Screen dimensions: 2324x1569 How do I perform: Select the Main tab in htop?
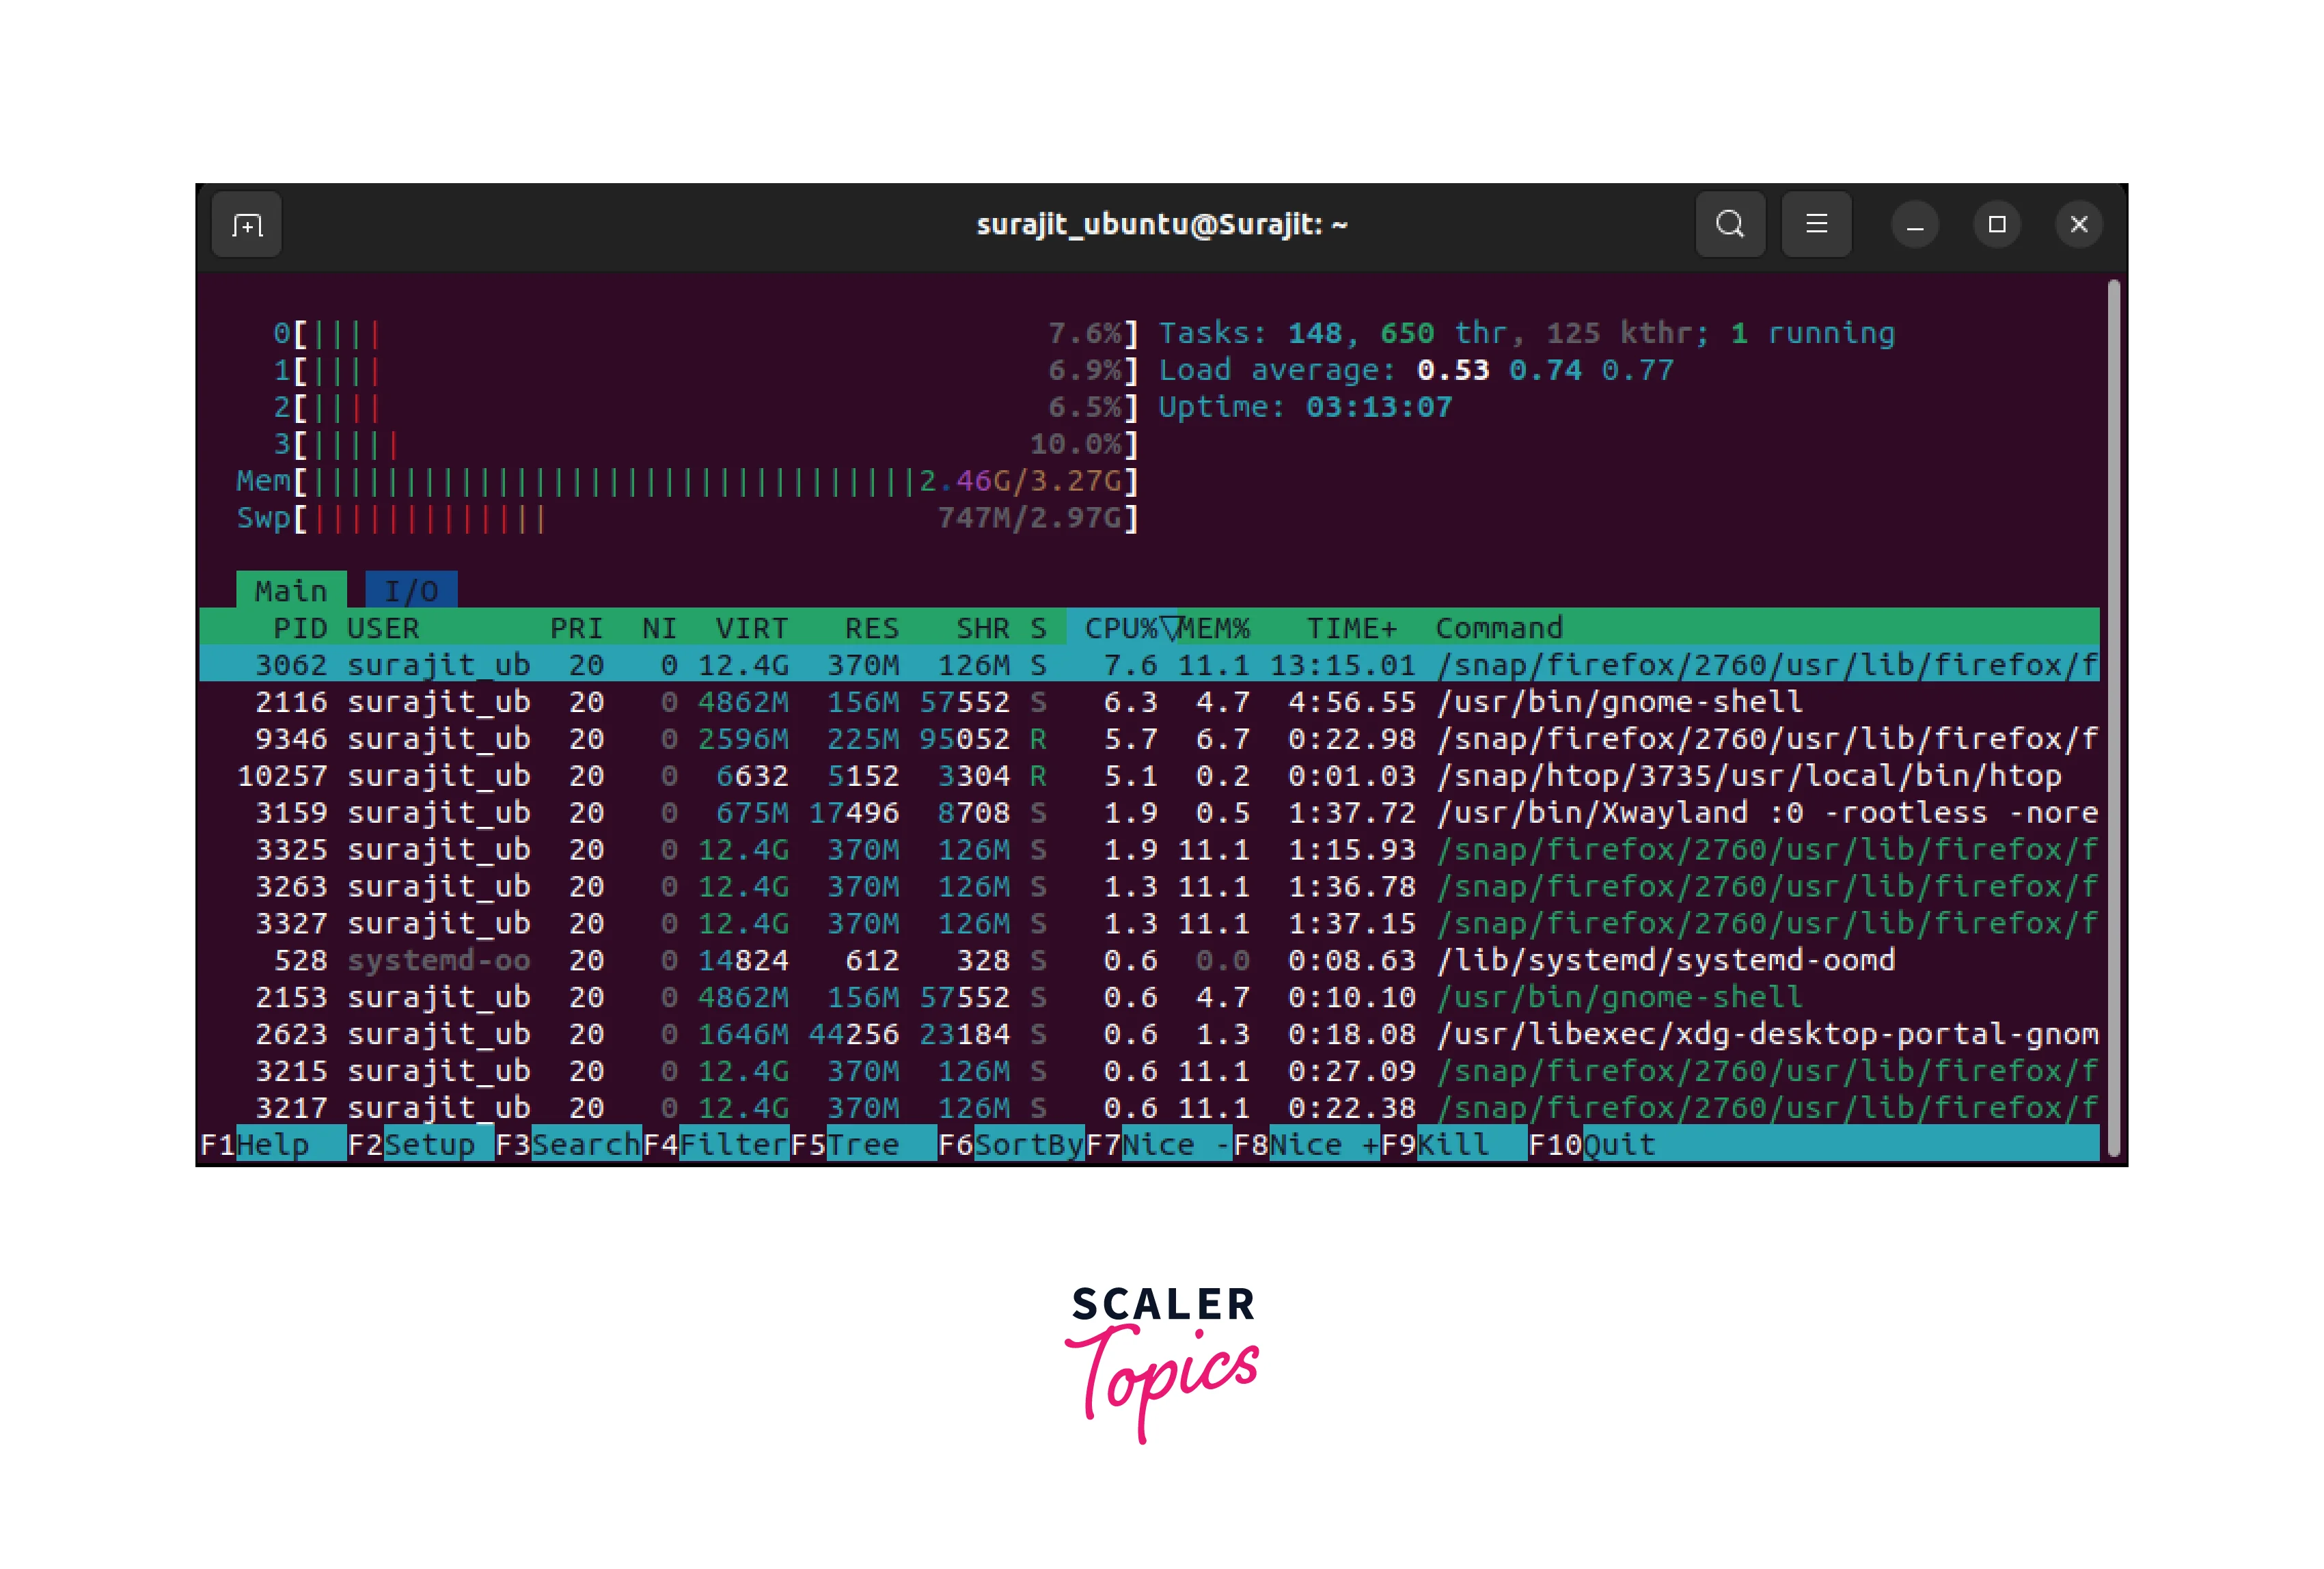pyautogui.click(x=291, y=591)
